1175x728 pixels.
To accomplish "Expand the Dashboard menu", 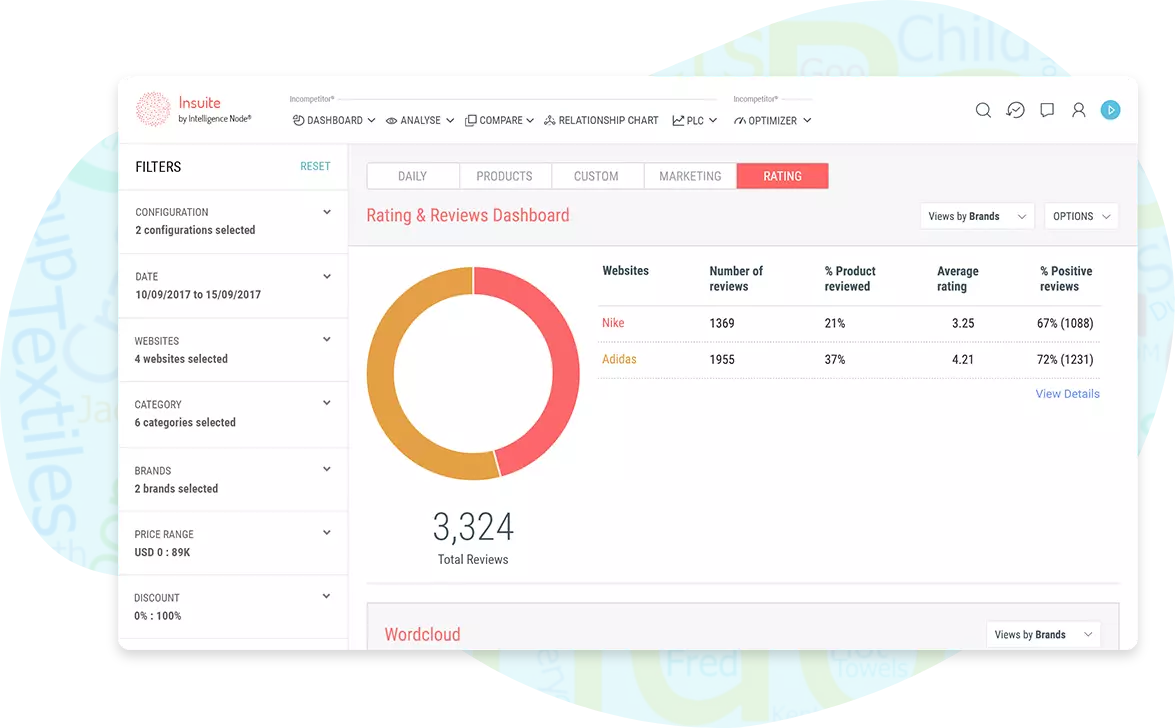I will 334,120.
